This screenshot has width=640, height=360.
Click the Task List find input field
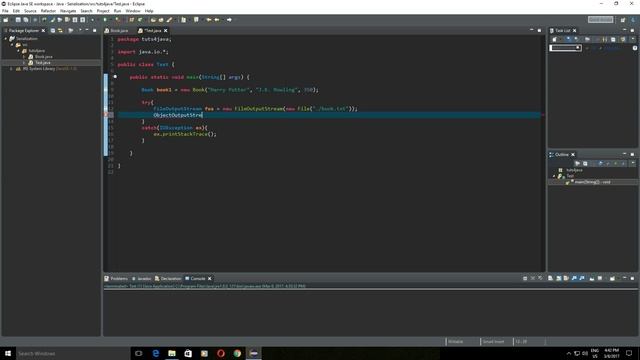point(565,48)
